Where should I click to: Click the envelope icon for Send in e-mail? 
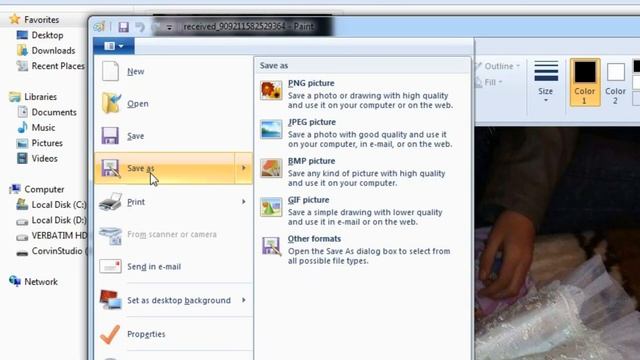pos(110,266)
